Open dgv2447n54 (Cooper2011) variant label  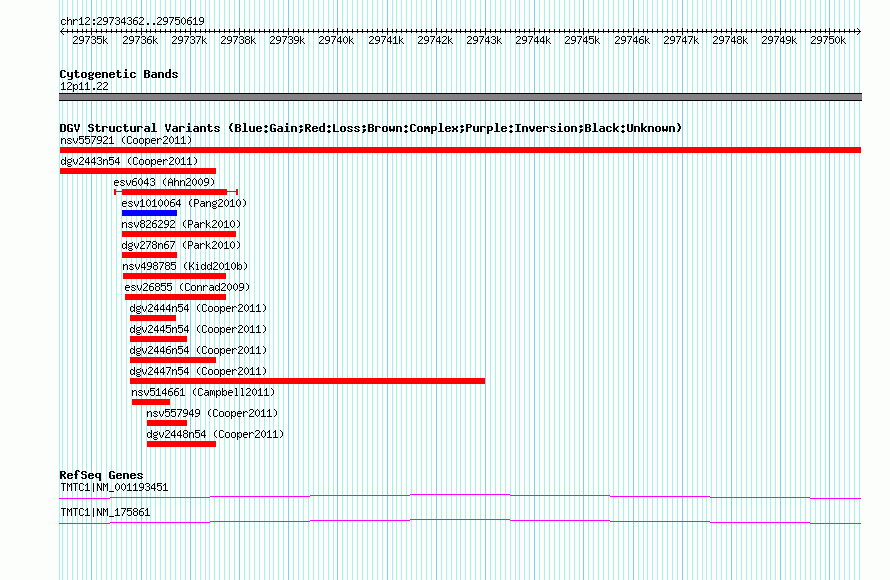click(198, 371)
